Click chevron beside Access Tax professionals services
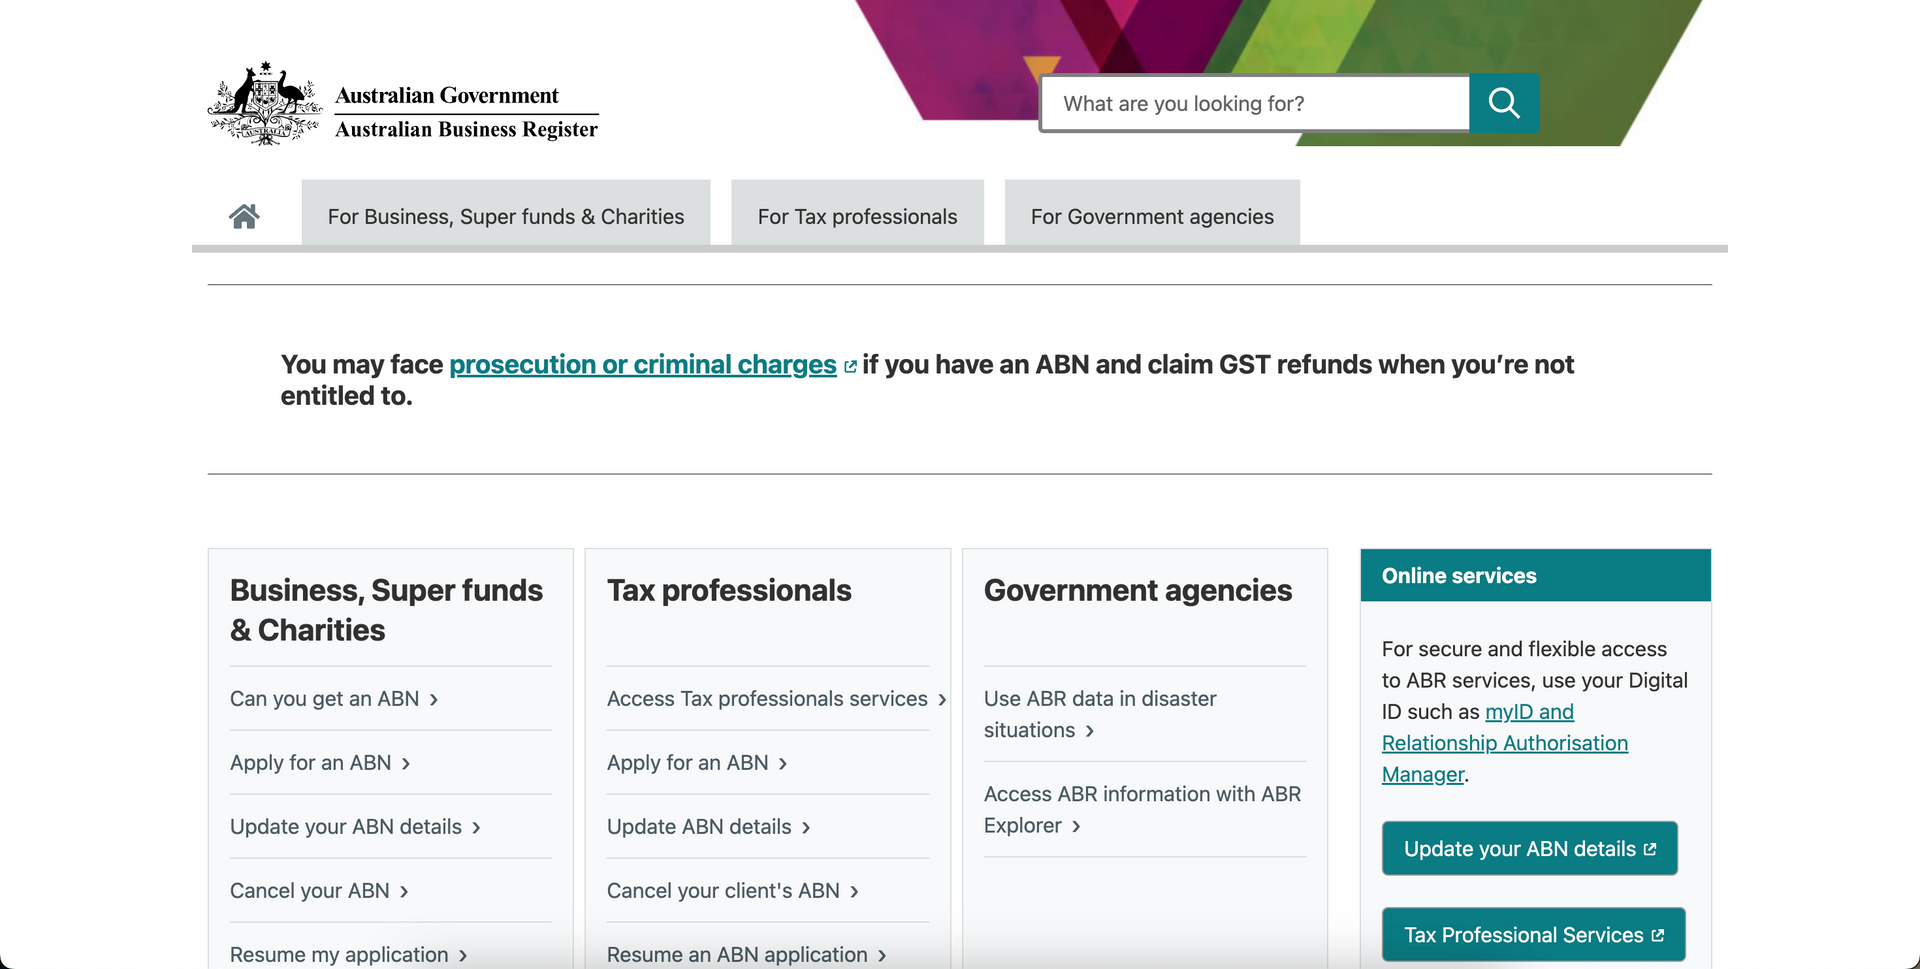Viewport: 1920px width, 969px height. (x=942, y=700)
